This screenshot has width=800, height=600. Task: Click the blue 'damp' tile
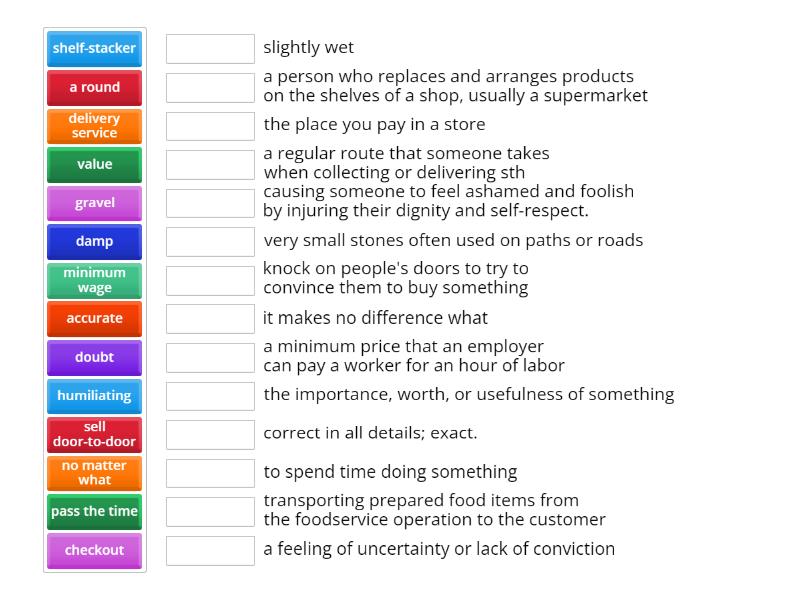click(x=94, y=241)
